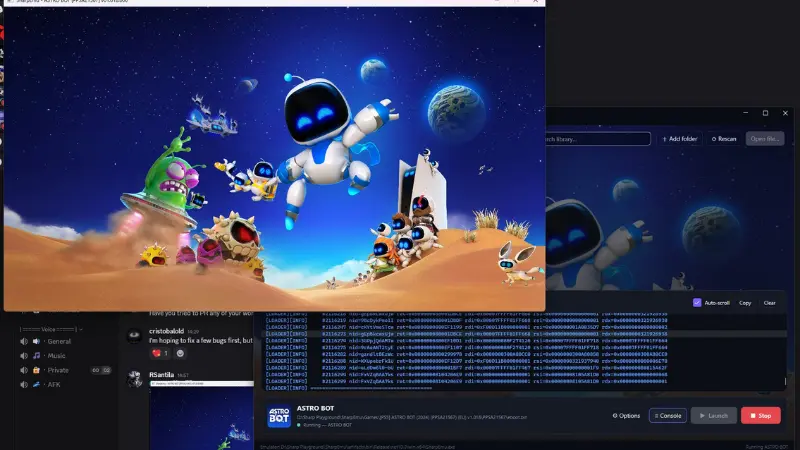Click the ASTRO BOT title in launcher
Viewport: 800px width, 450px height.
pos(315,408)
